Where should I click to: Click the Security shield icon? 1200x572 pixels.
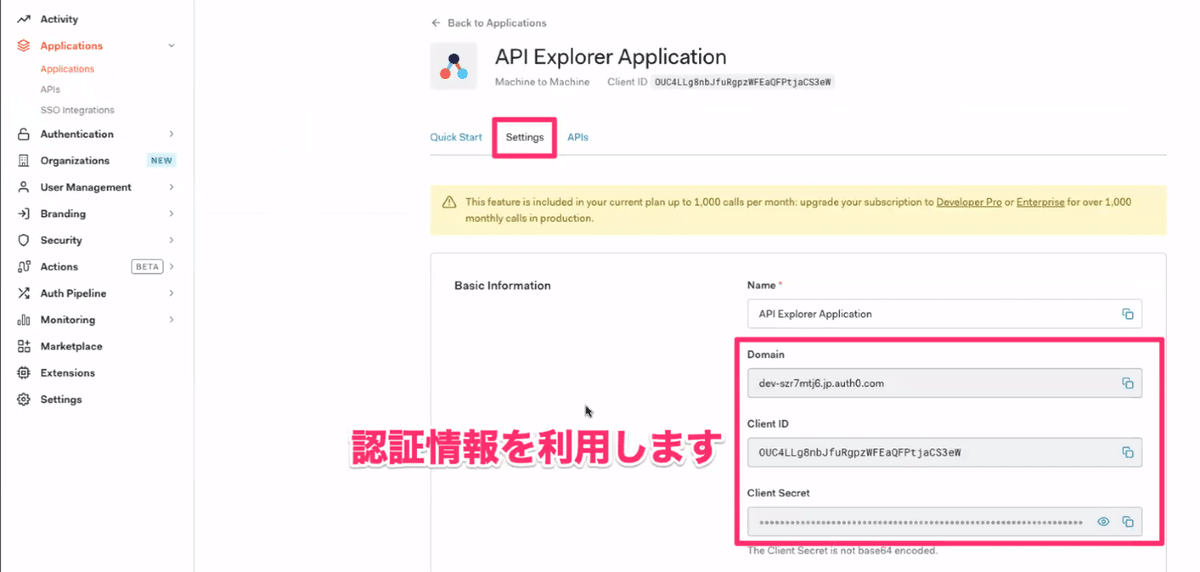(x=23, y=240)
